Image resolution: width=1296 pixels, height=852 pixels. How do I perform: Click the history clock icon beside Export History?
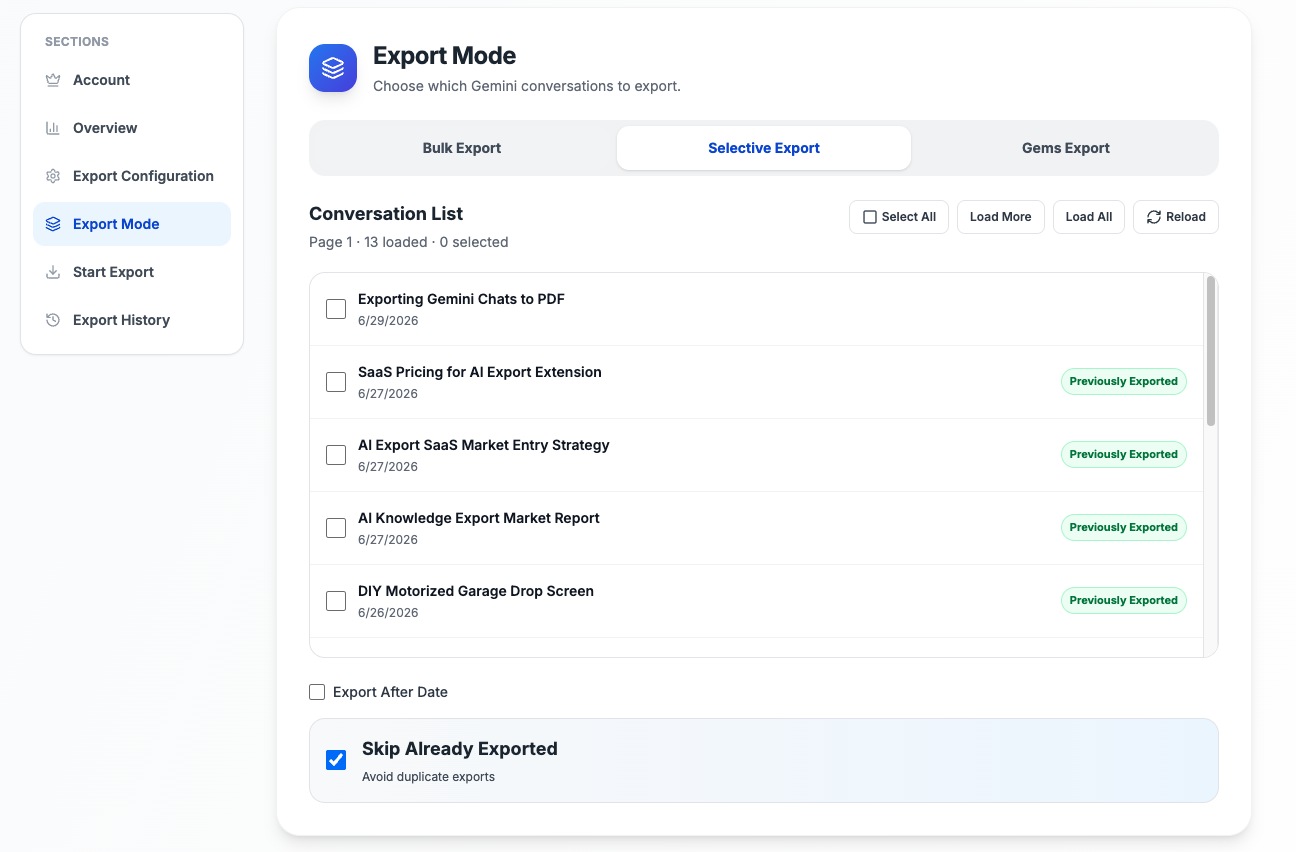[x=53, y=320]
